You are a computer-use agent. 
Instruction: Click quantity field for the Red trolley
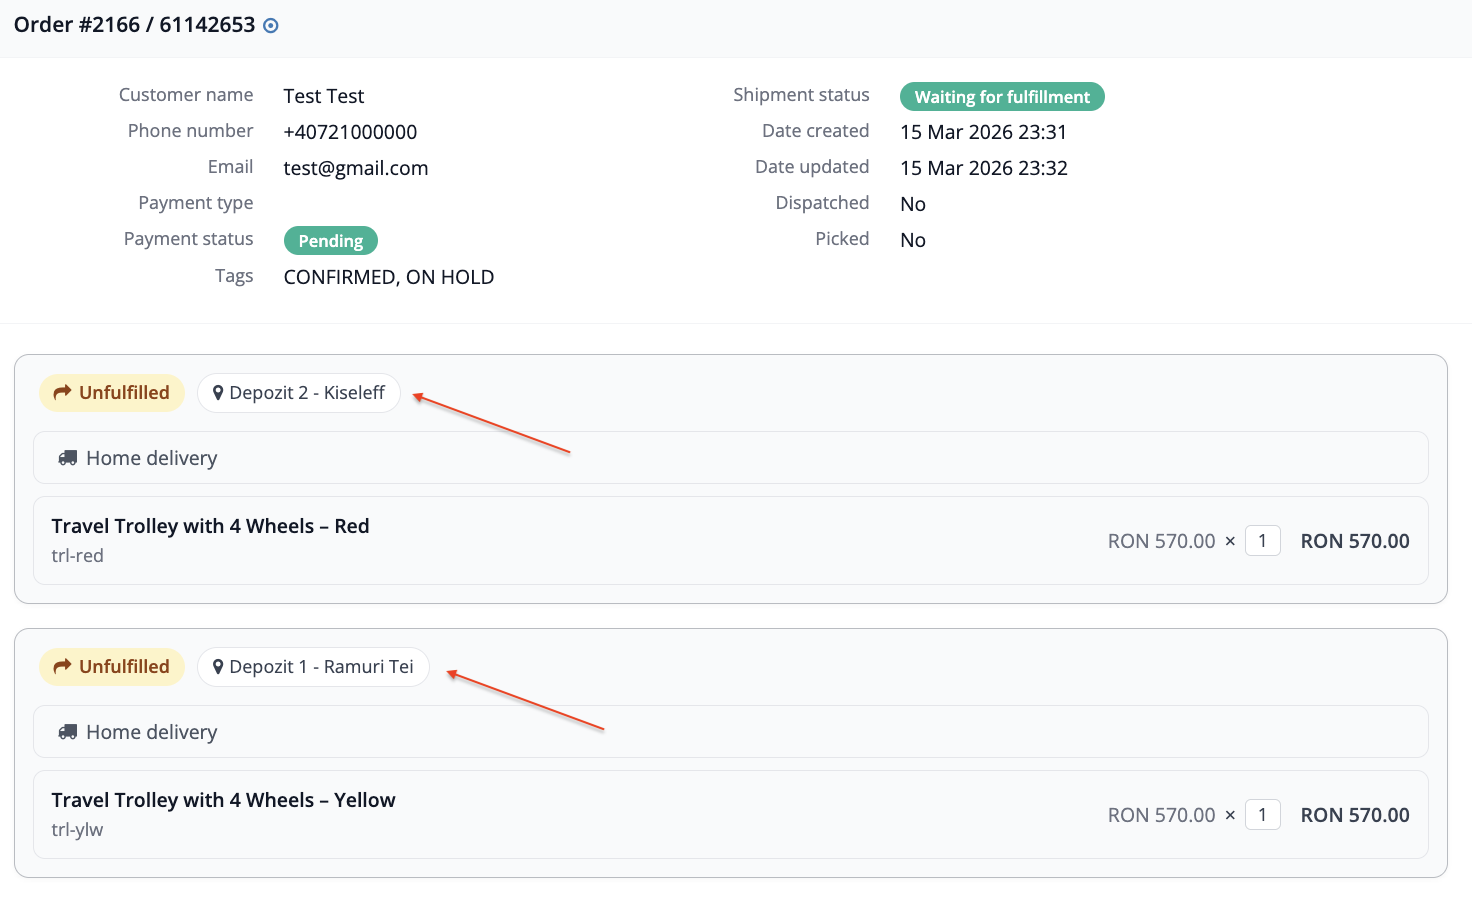pyautogui.click(x=1262, y=541)
